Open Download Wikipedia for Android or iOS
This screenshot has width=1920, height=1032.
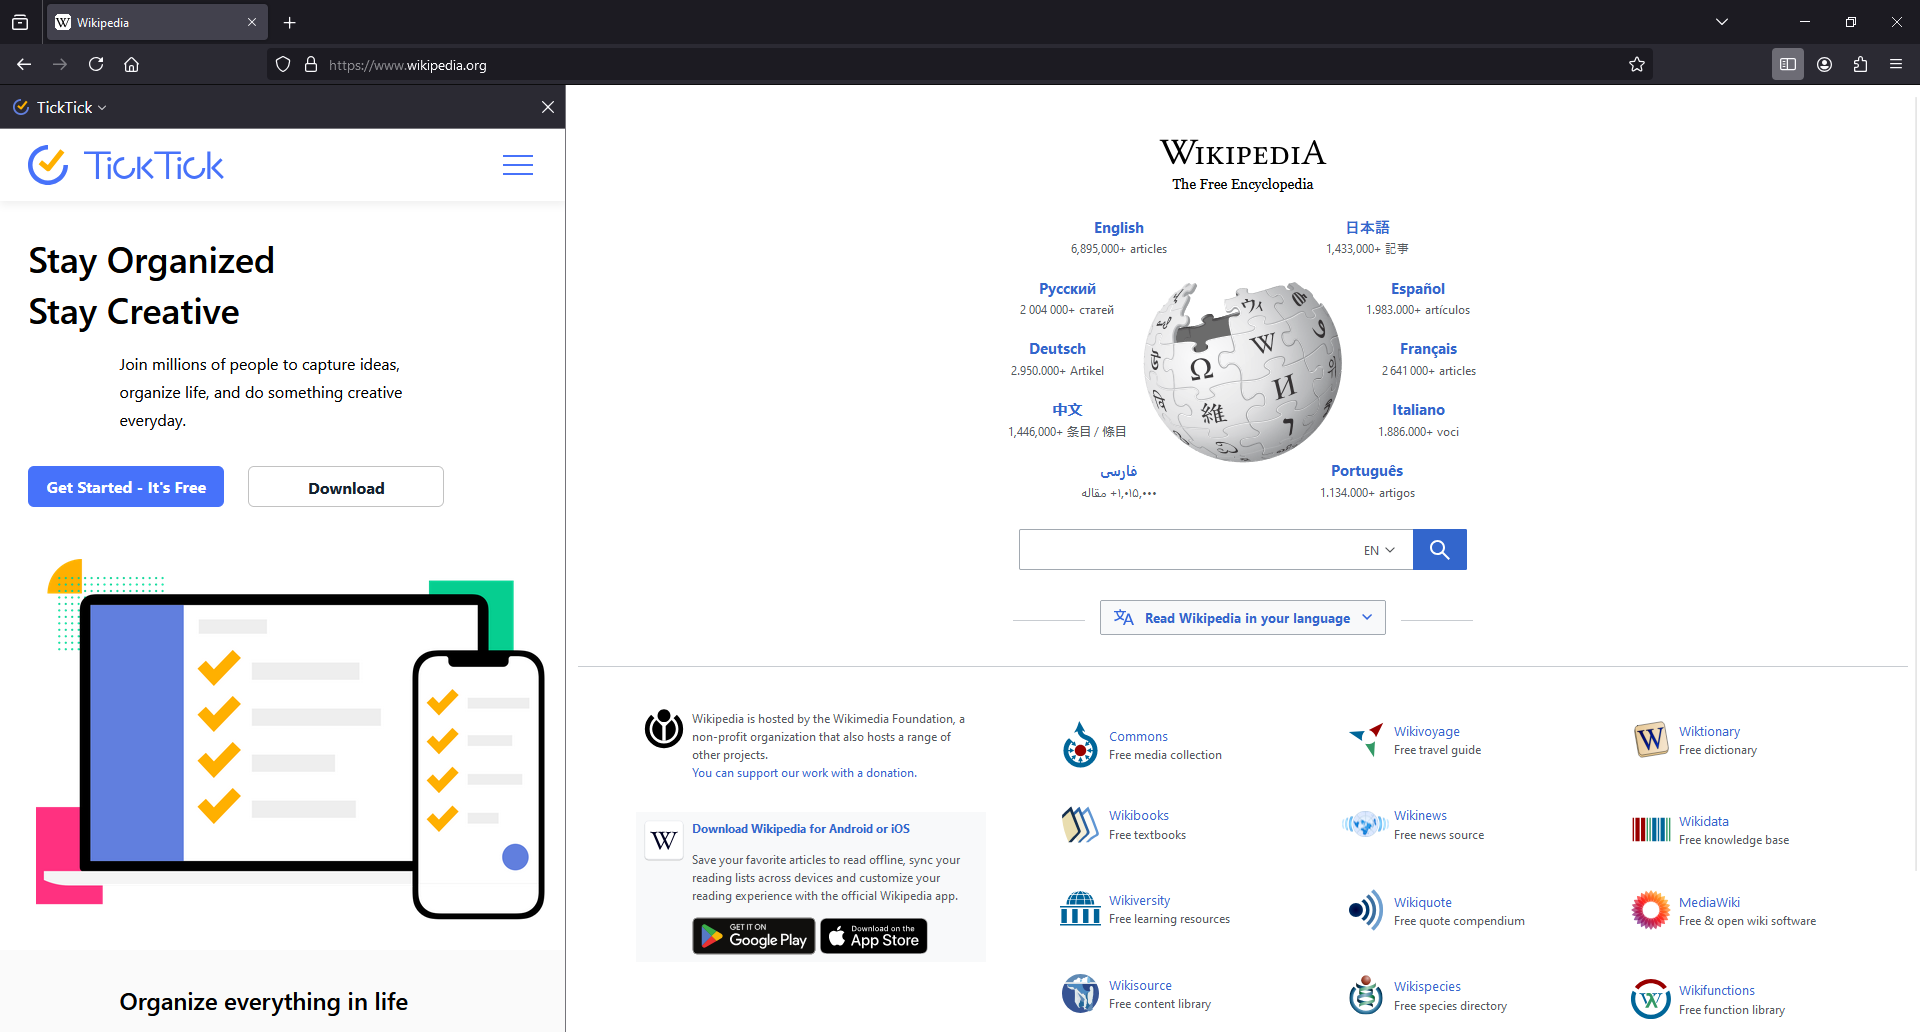coord(801,829)
